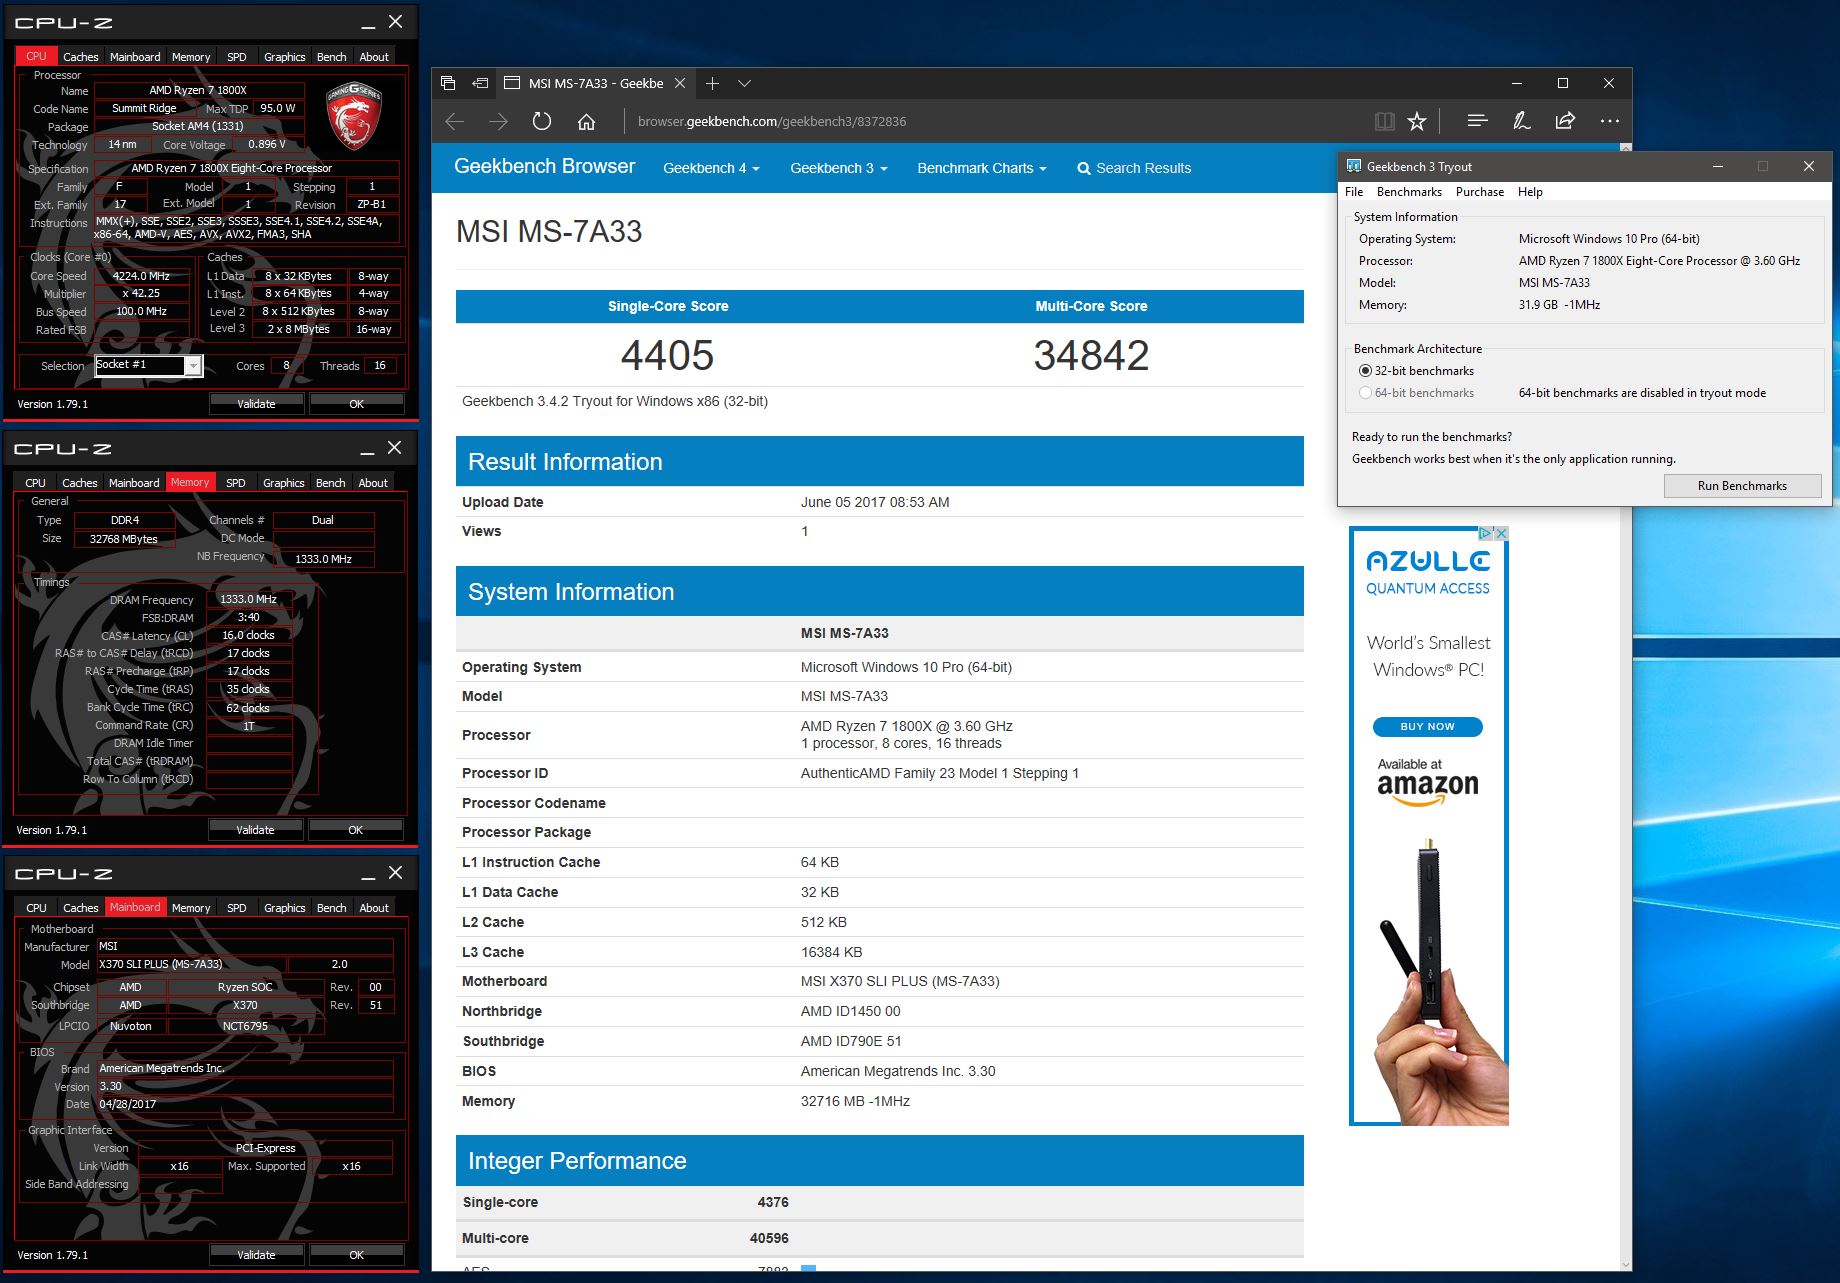Select 32-bit benchmarks radio button

click(1365, 370)
